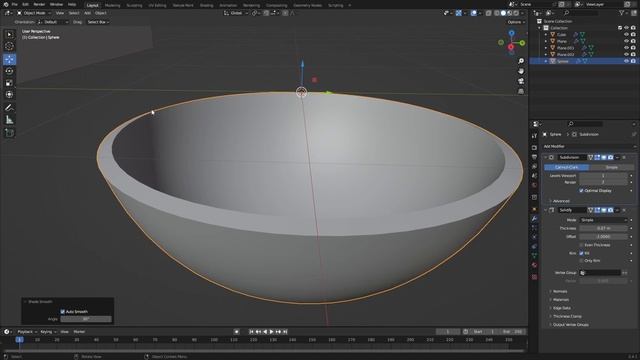Open the Object Mode dropdown

pyautogui.click(x=34, y=13)
